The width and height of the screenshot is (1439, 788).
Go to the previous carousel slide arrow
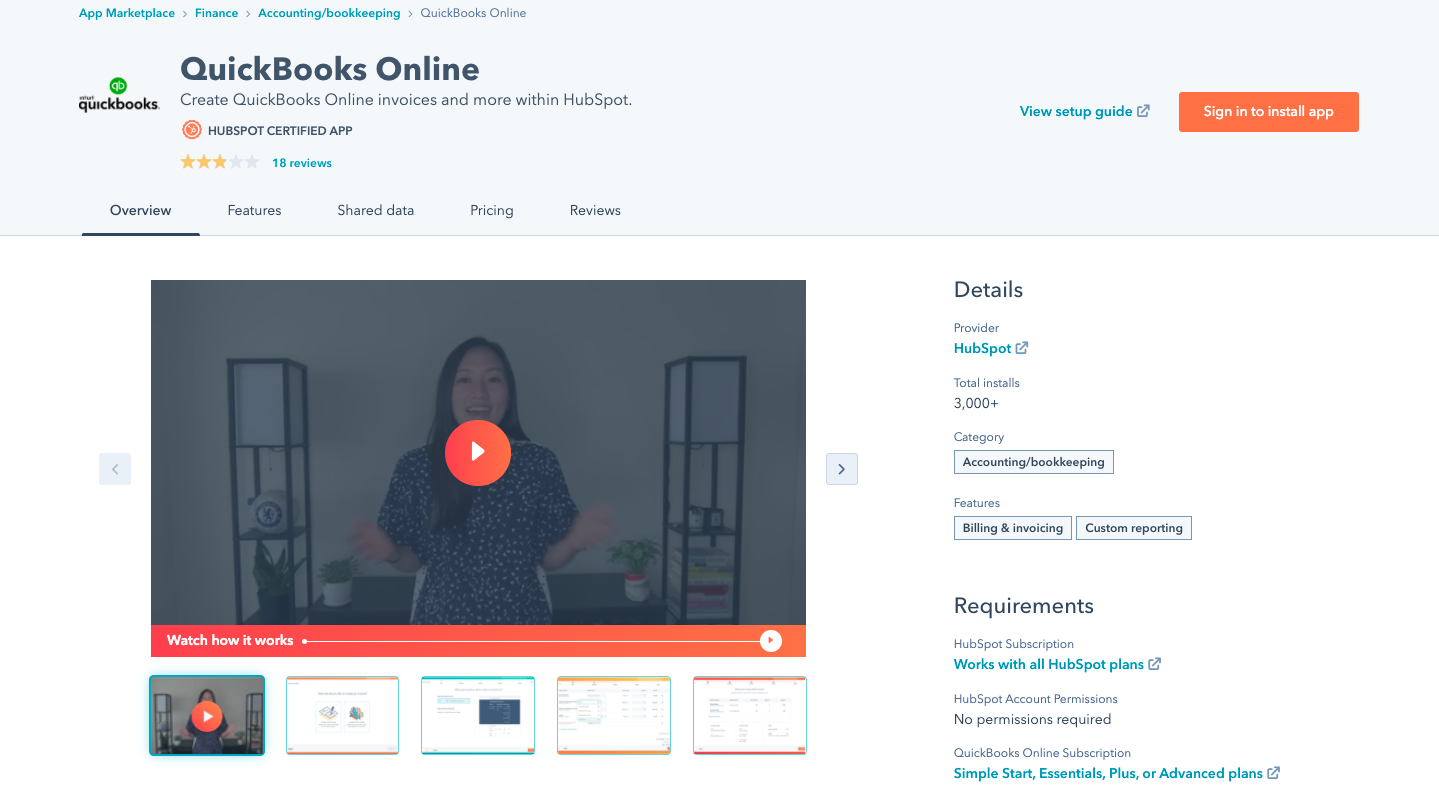(x=115, y=469)
